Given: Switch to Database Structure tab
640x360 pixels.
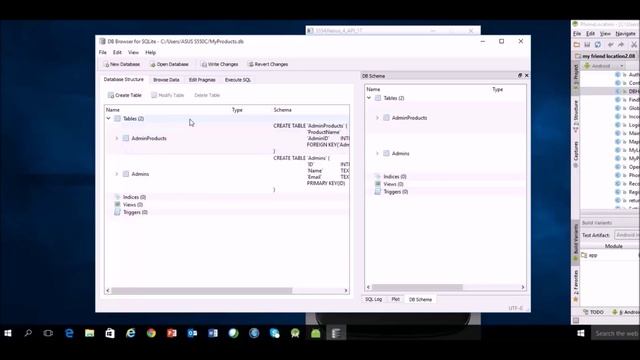Looking at the screenshot, I should coord(124,79).
